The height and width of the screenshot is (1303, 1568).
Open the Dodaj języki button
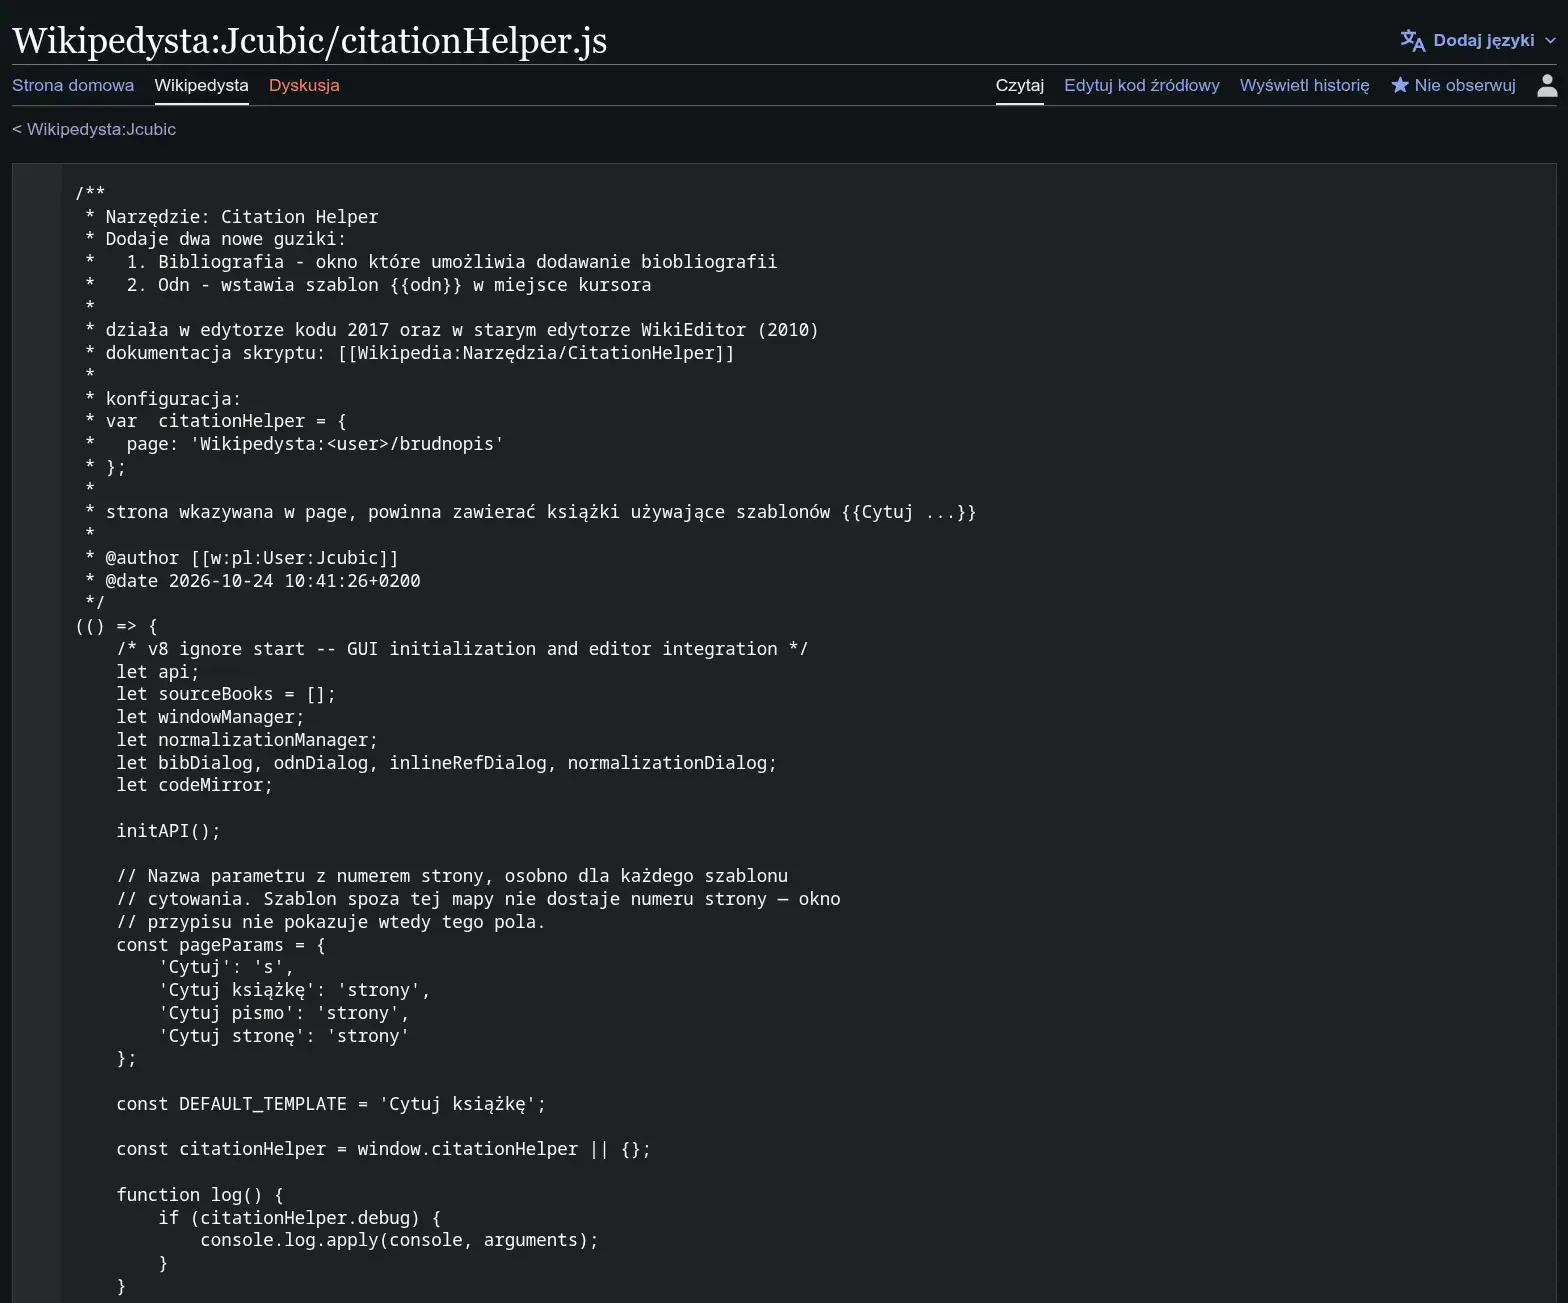[x=1478, y=40]
